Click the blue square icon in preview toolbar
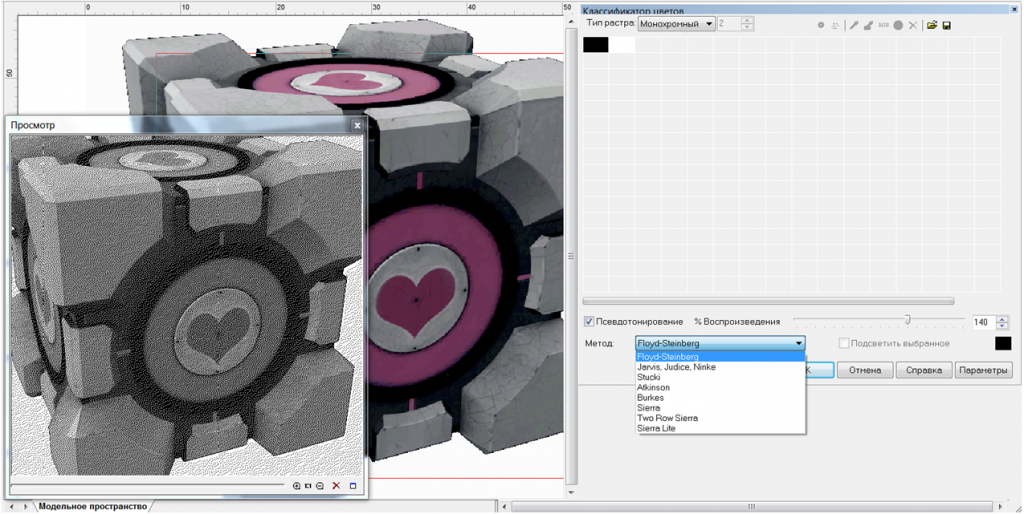 tap(353, 486)
